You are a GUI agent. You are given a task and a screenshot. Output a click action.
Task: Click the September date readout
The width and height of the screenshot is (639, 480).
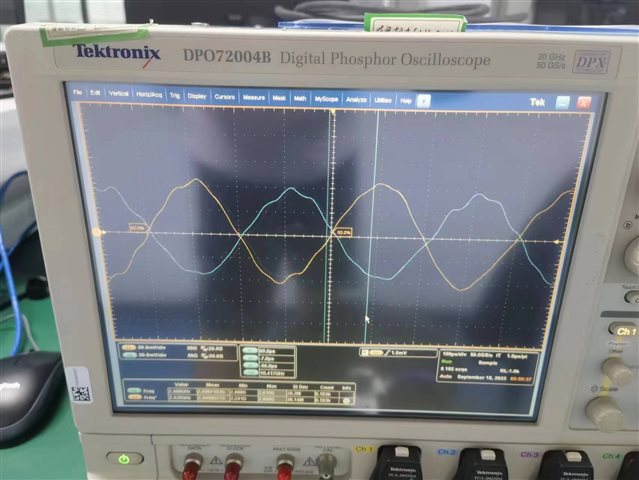[480, 377]
